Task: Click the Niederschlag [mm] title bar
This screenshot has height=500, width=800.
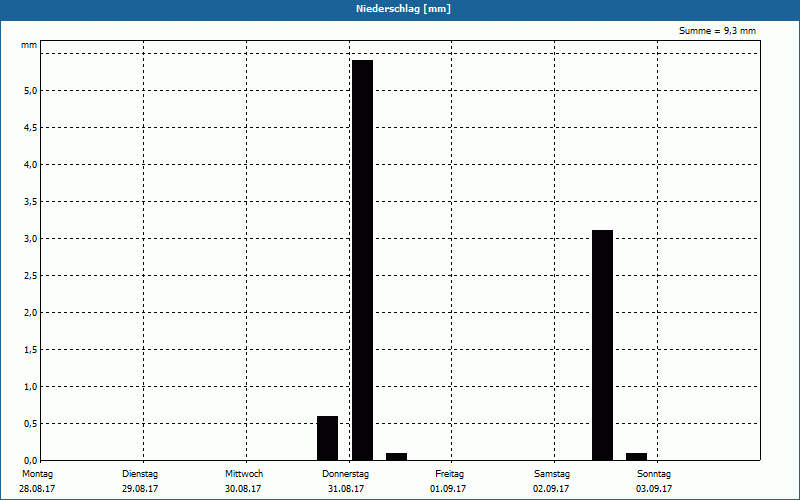Action: pos(400,9)
